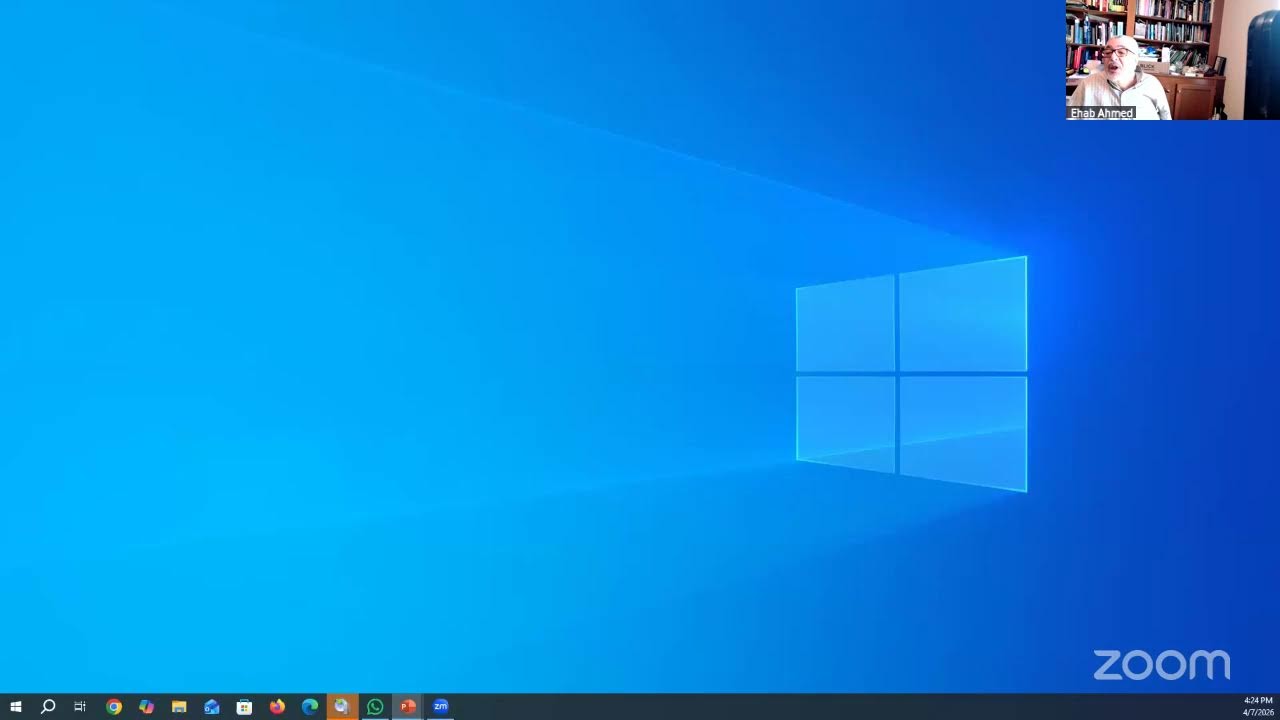The height and width of the screenshot is (720, 1280).
Task: Launch Microsoft Edge from the taskbar
Action: 310,707
